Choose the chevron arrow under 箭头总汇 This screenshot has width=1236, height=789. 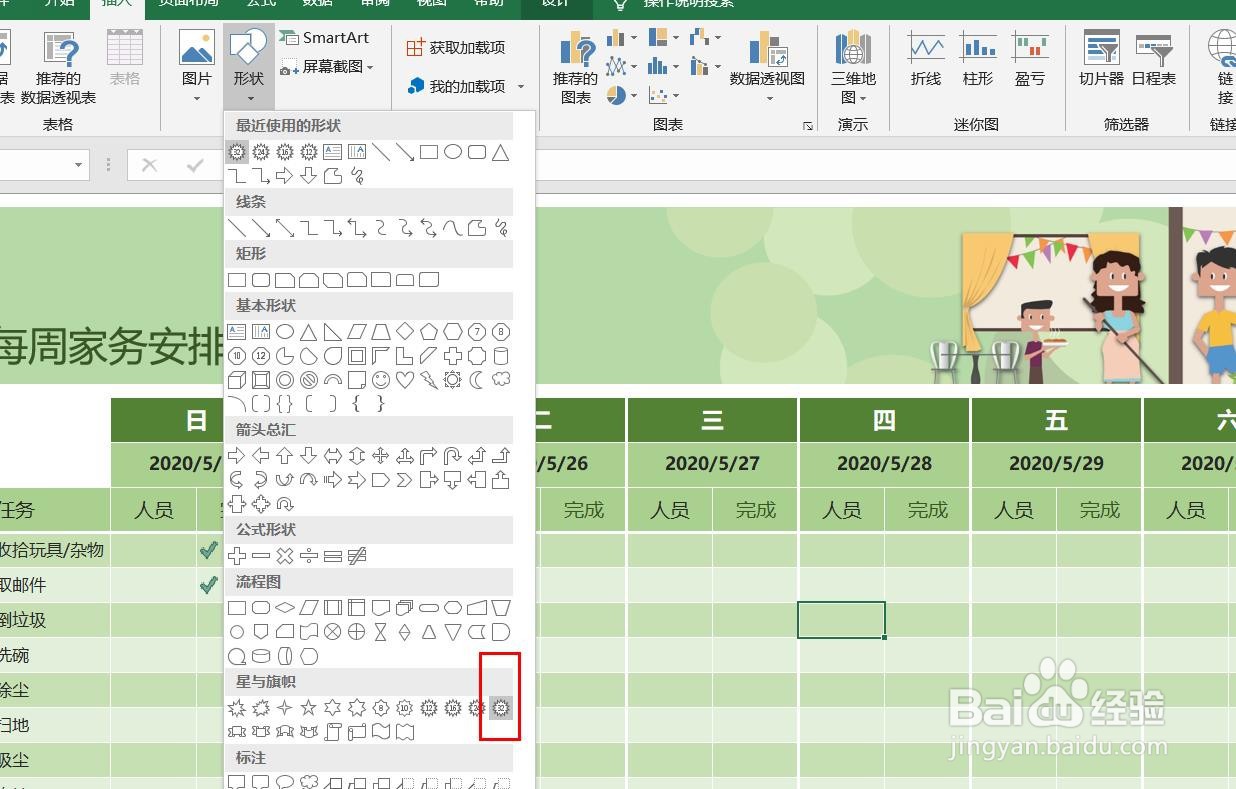coord(405,480)
